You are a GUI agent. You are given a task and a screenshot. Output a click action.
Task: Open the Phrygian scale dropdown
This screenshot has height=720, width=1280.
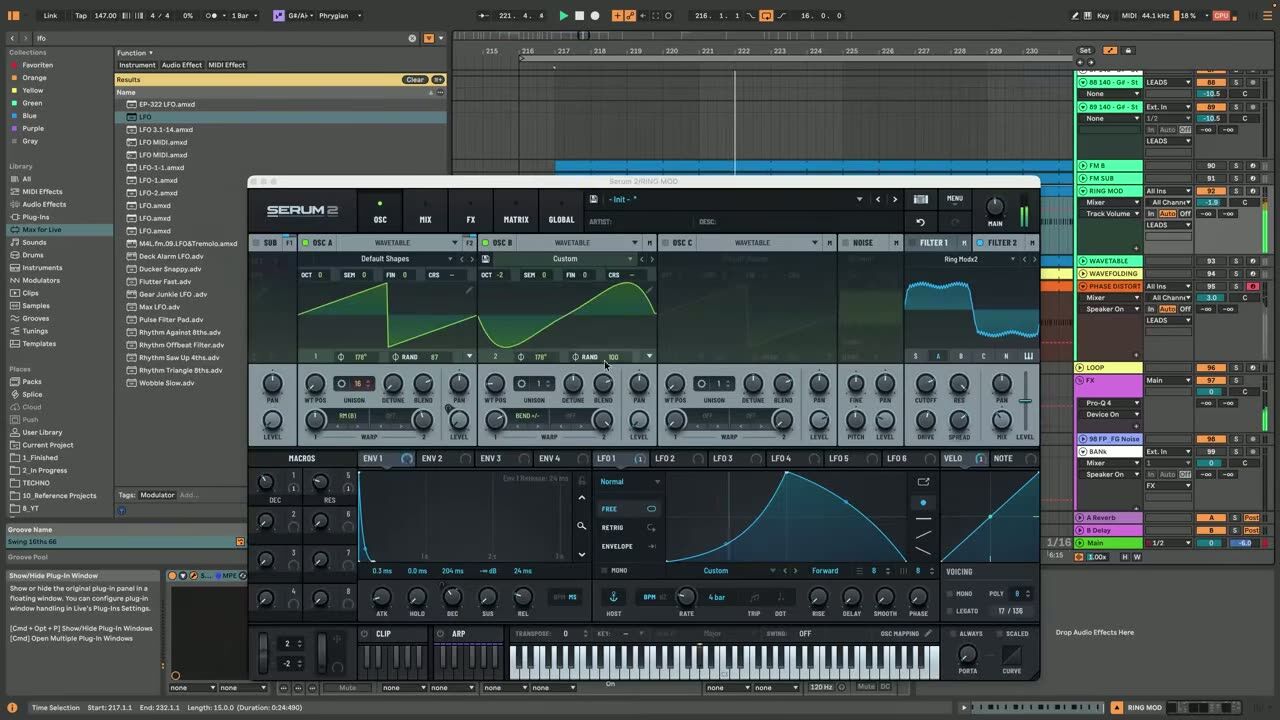[x=339, y=16]
